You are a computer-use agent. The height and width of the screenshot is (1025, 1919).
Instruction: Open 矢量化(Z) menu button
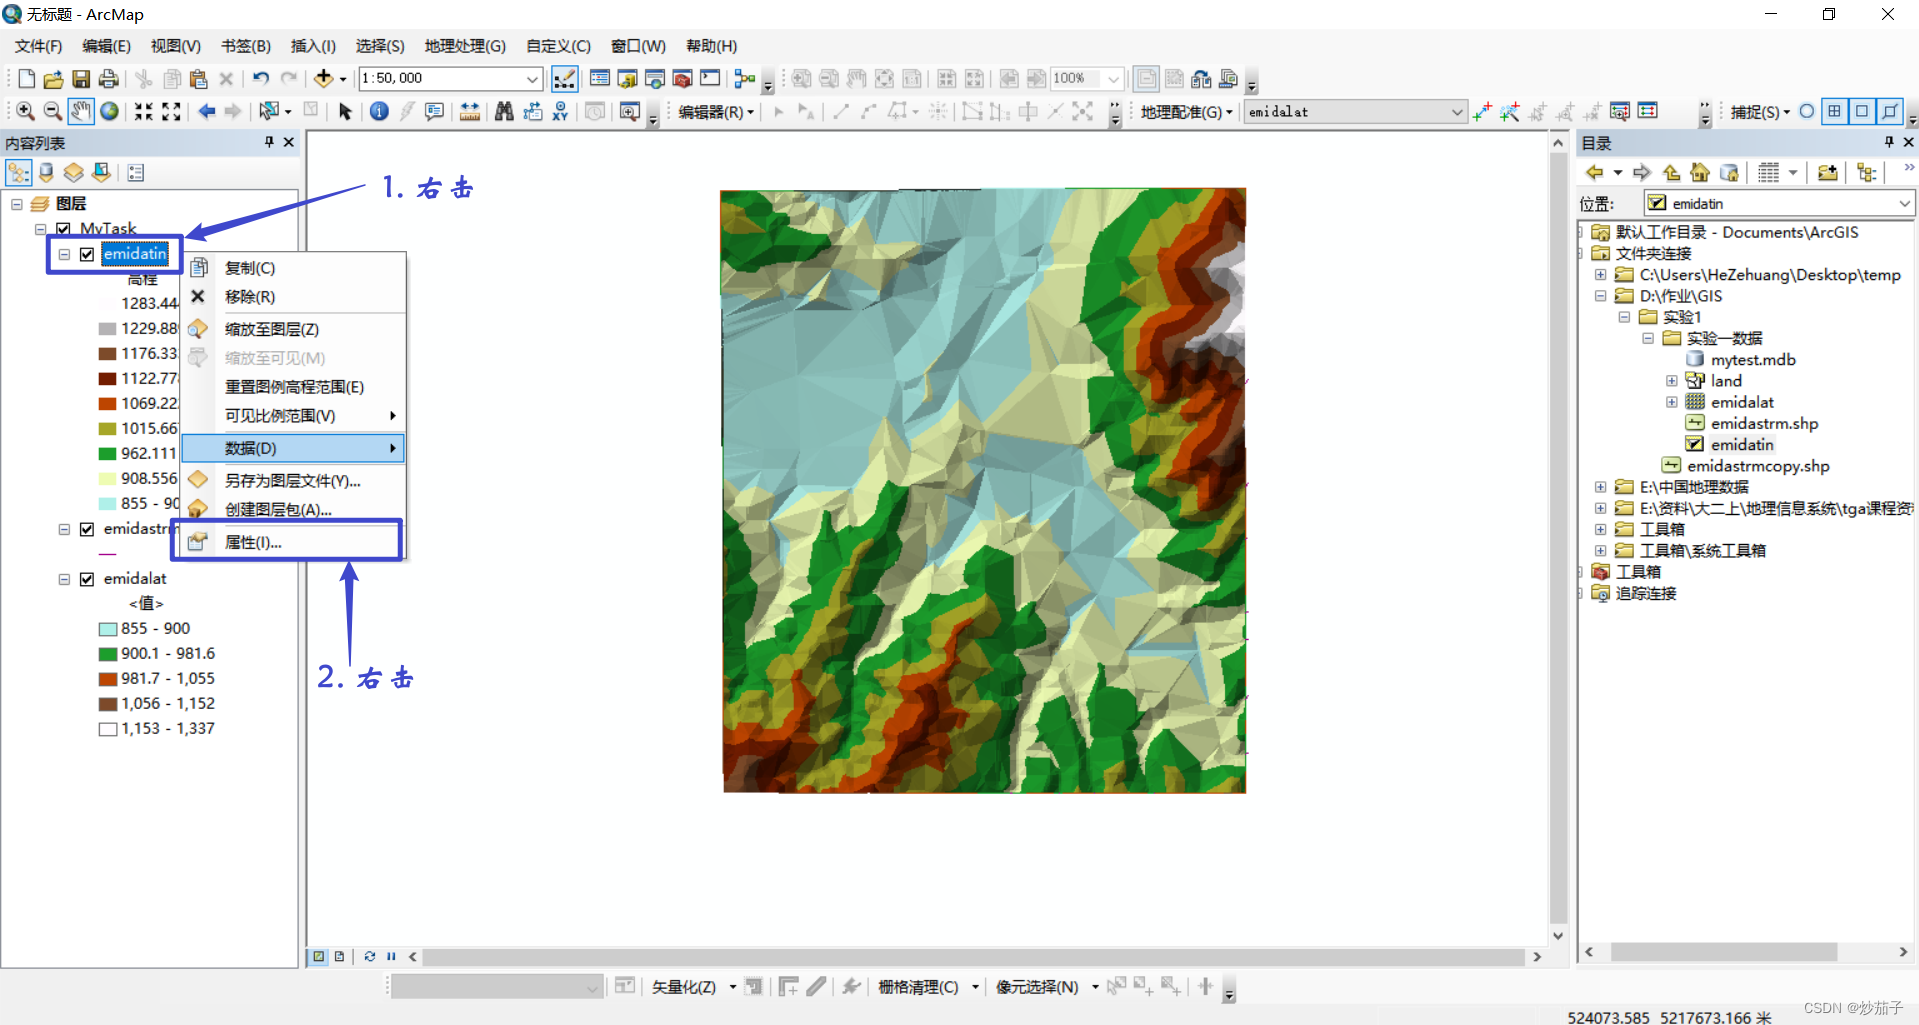point(694,987)
